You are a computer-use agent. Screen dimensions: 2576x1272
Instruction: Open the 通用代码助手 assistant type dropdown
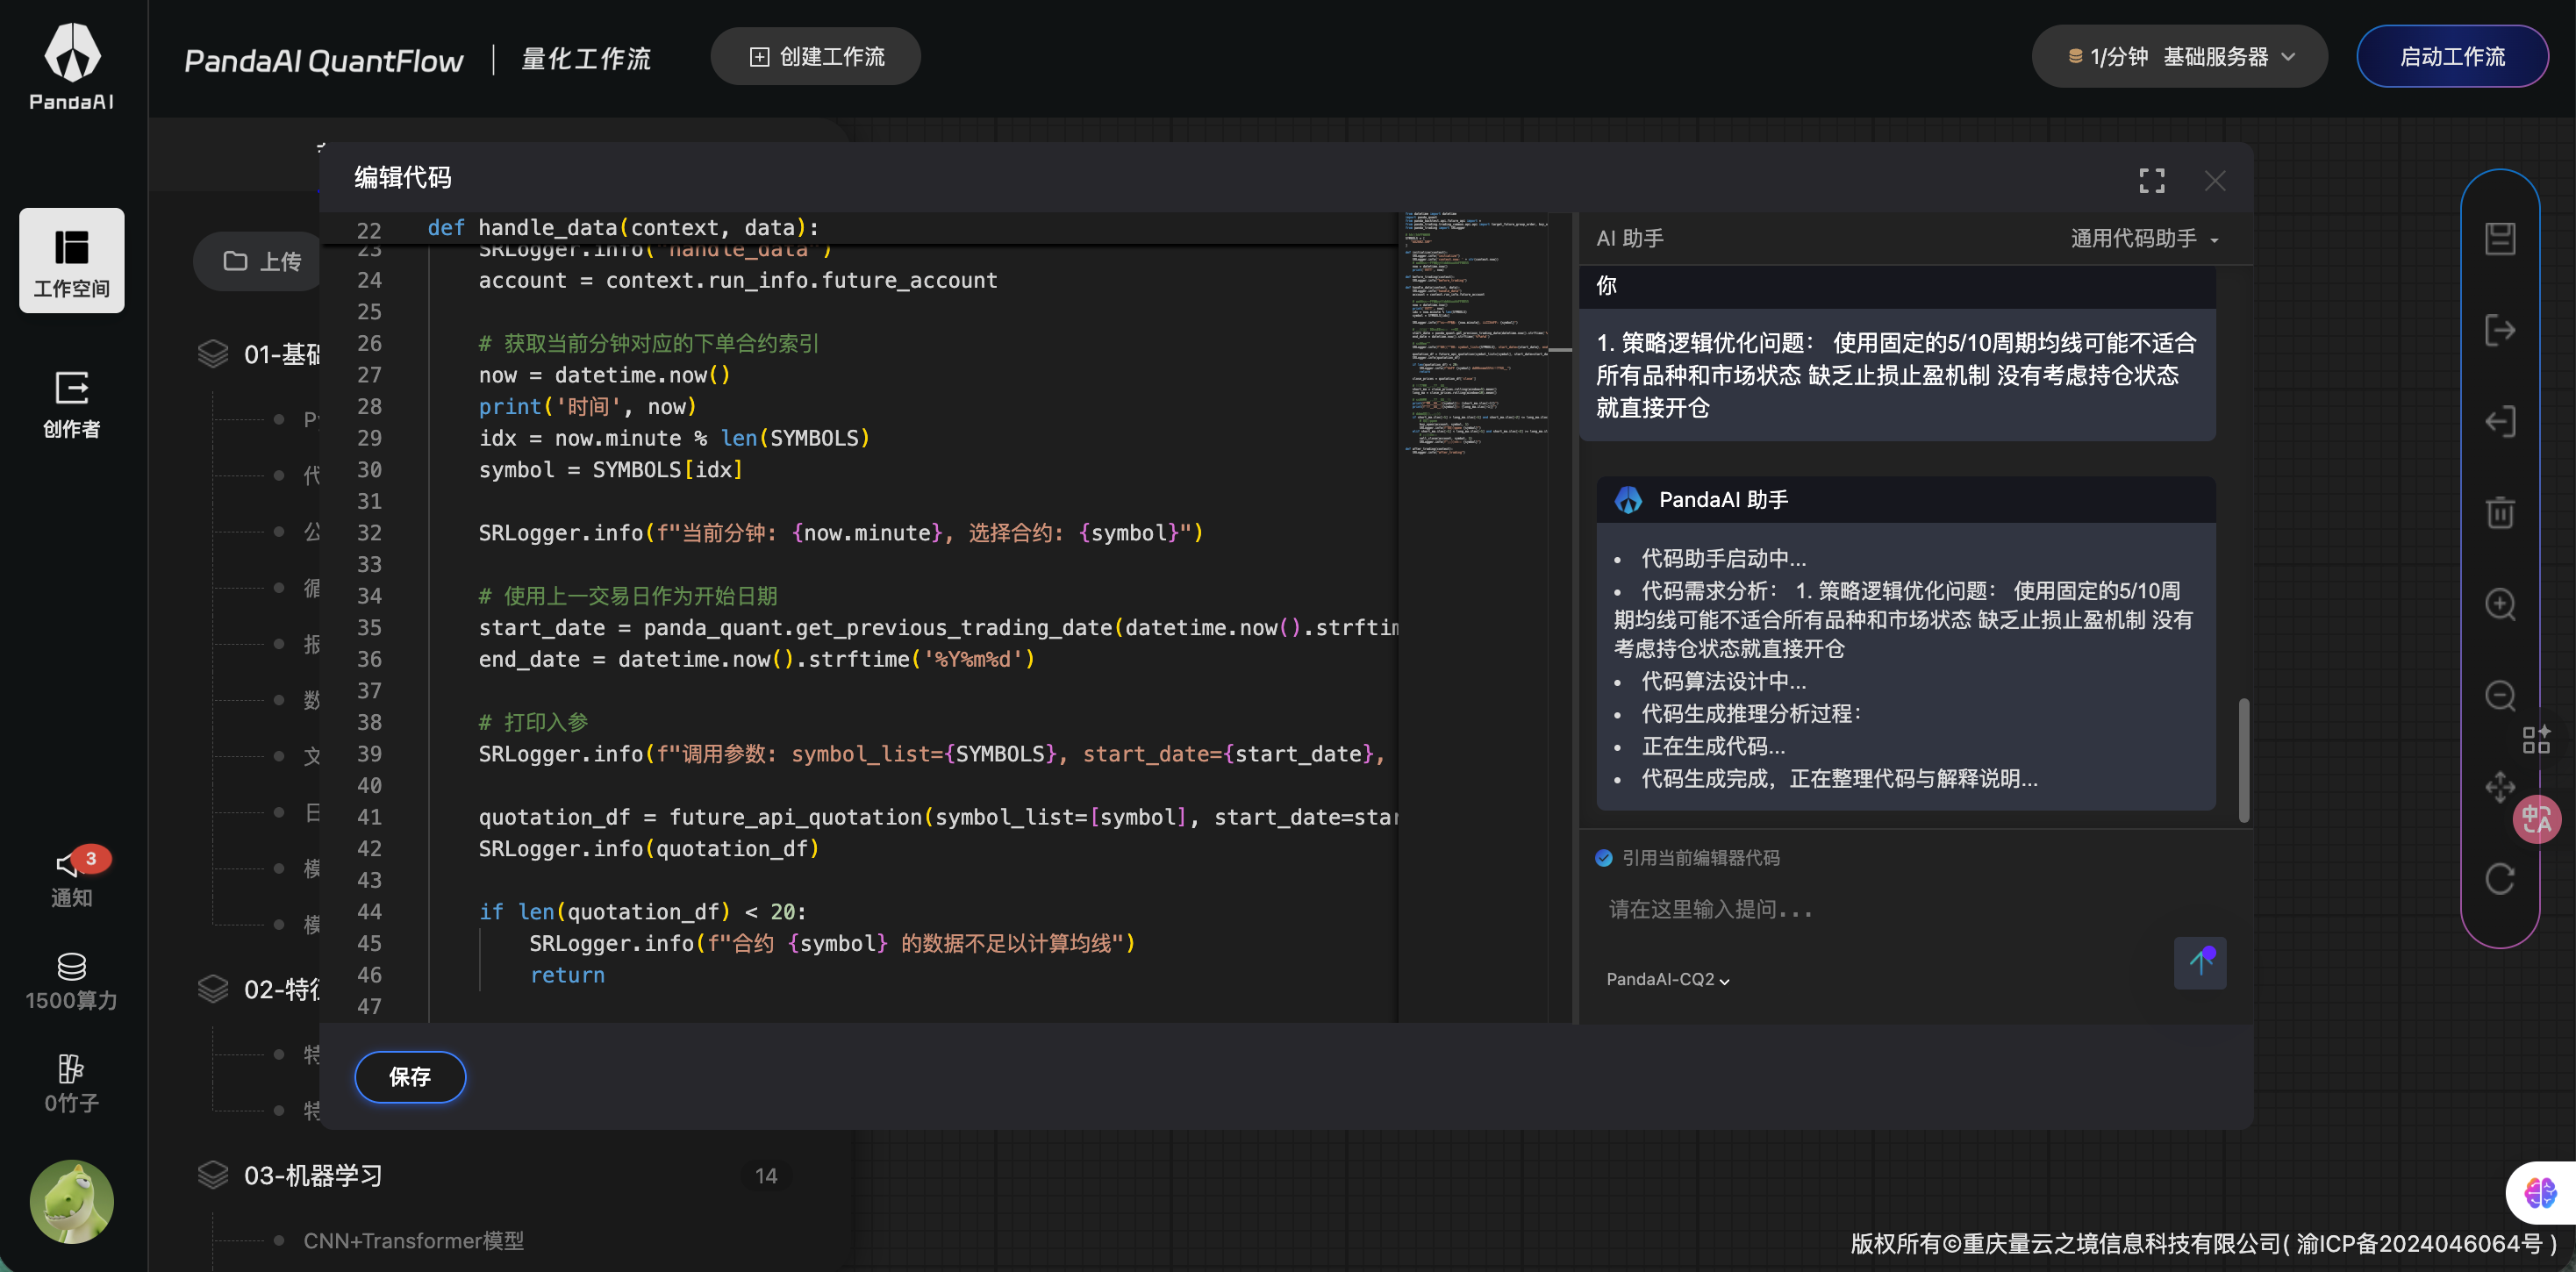[2144, 239]
